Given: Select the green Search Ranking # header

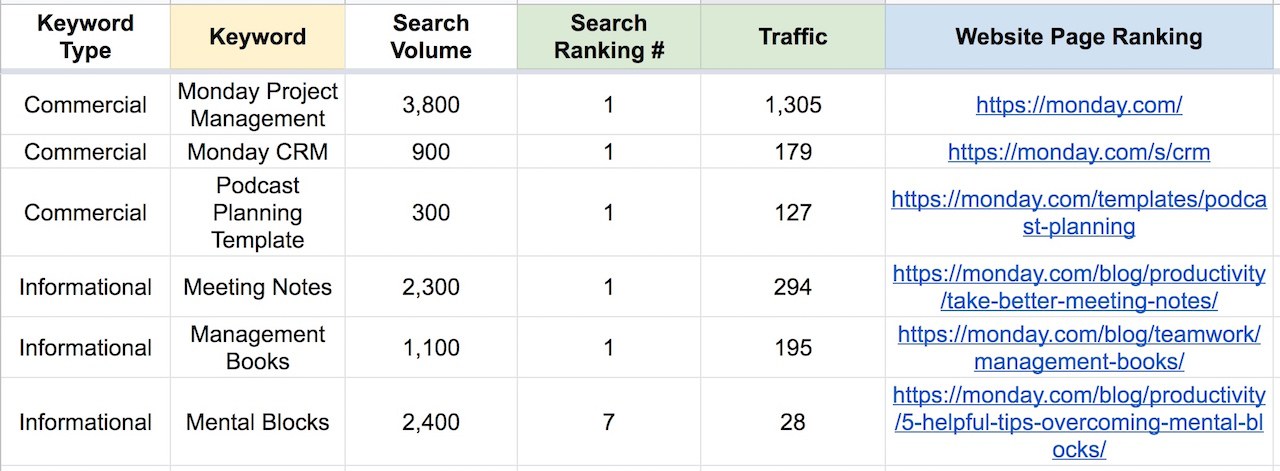Looking at the screenshot, I should [609, 37].
